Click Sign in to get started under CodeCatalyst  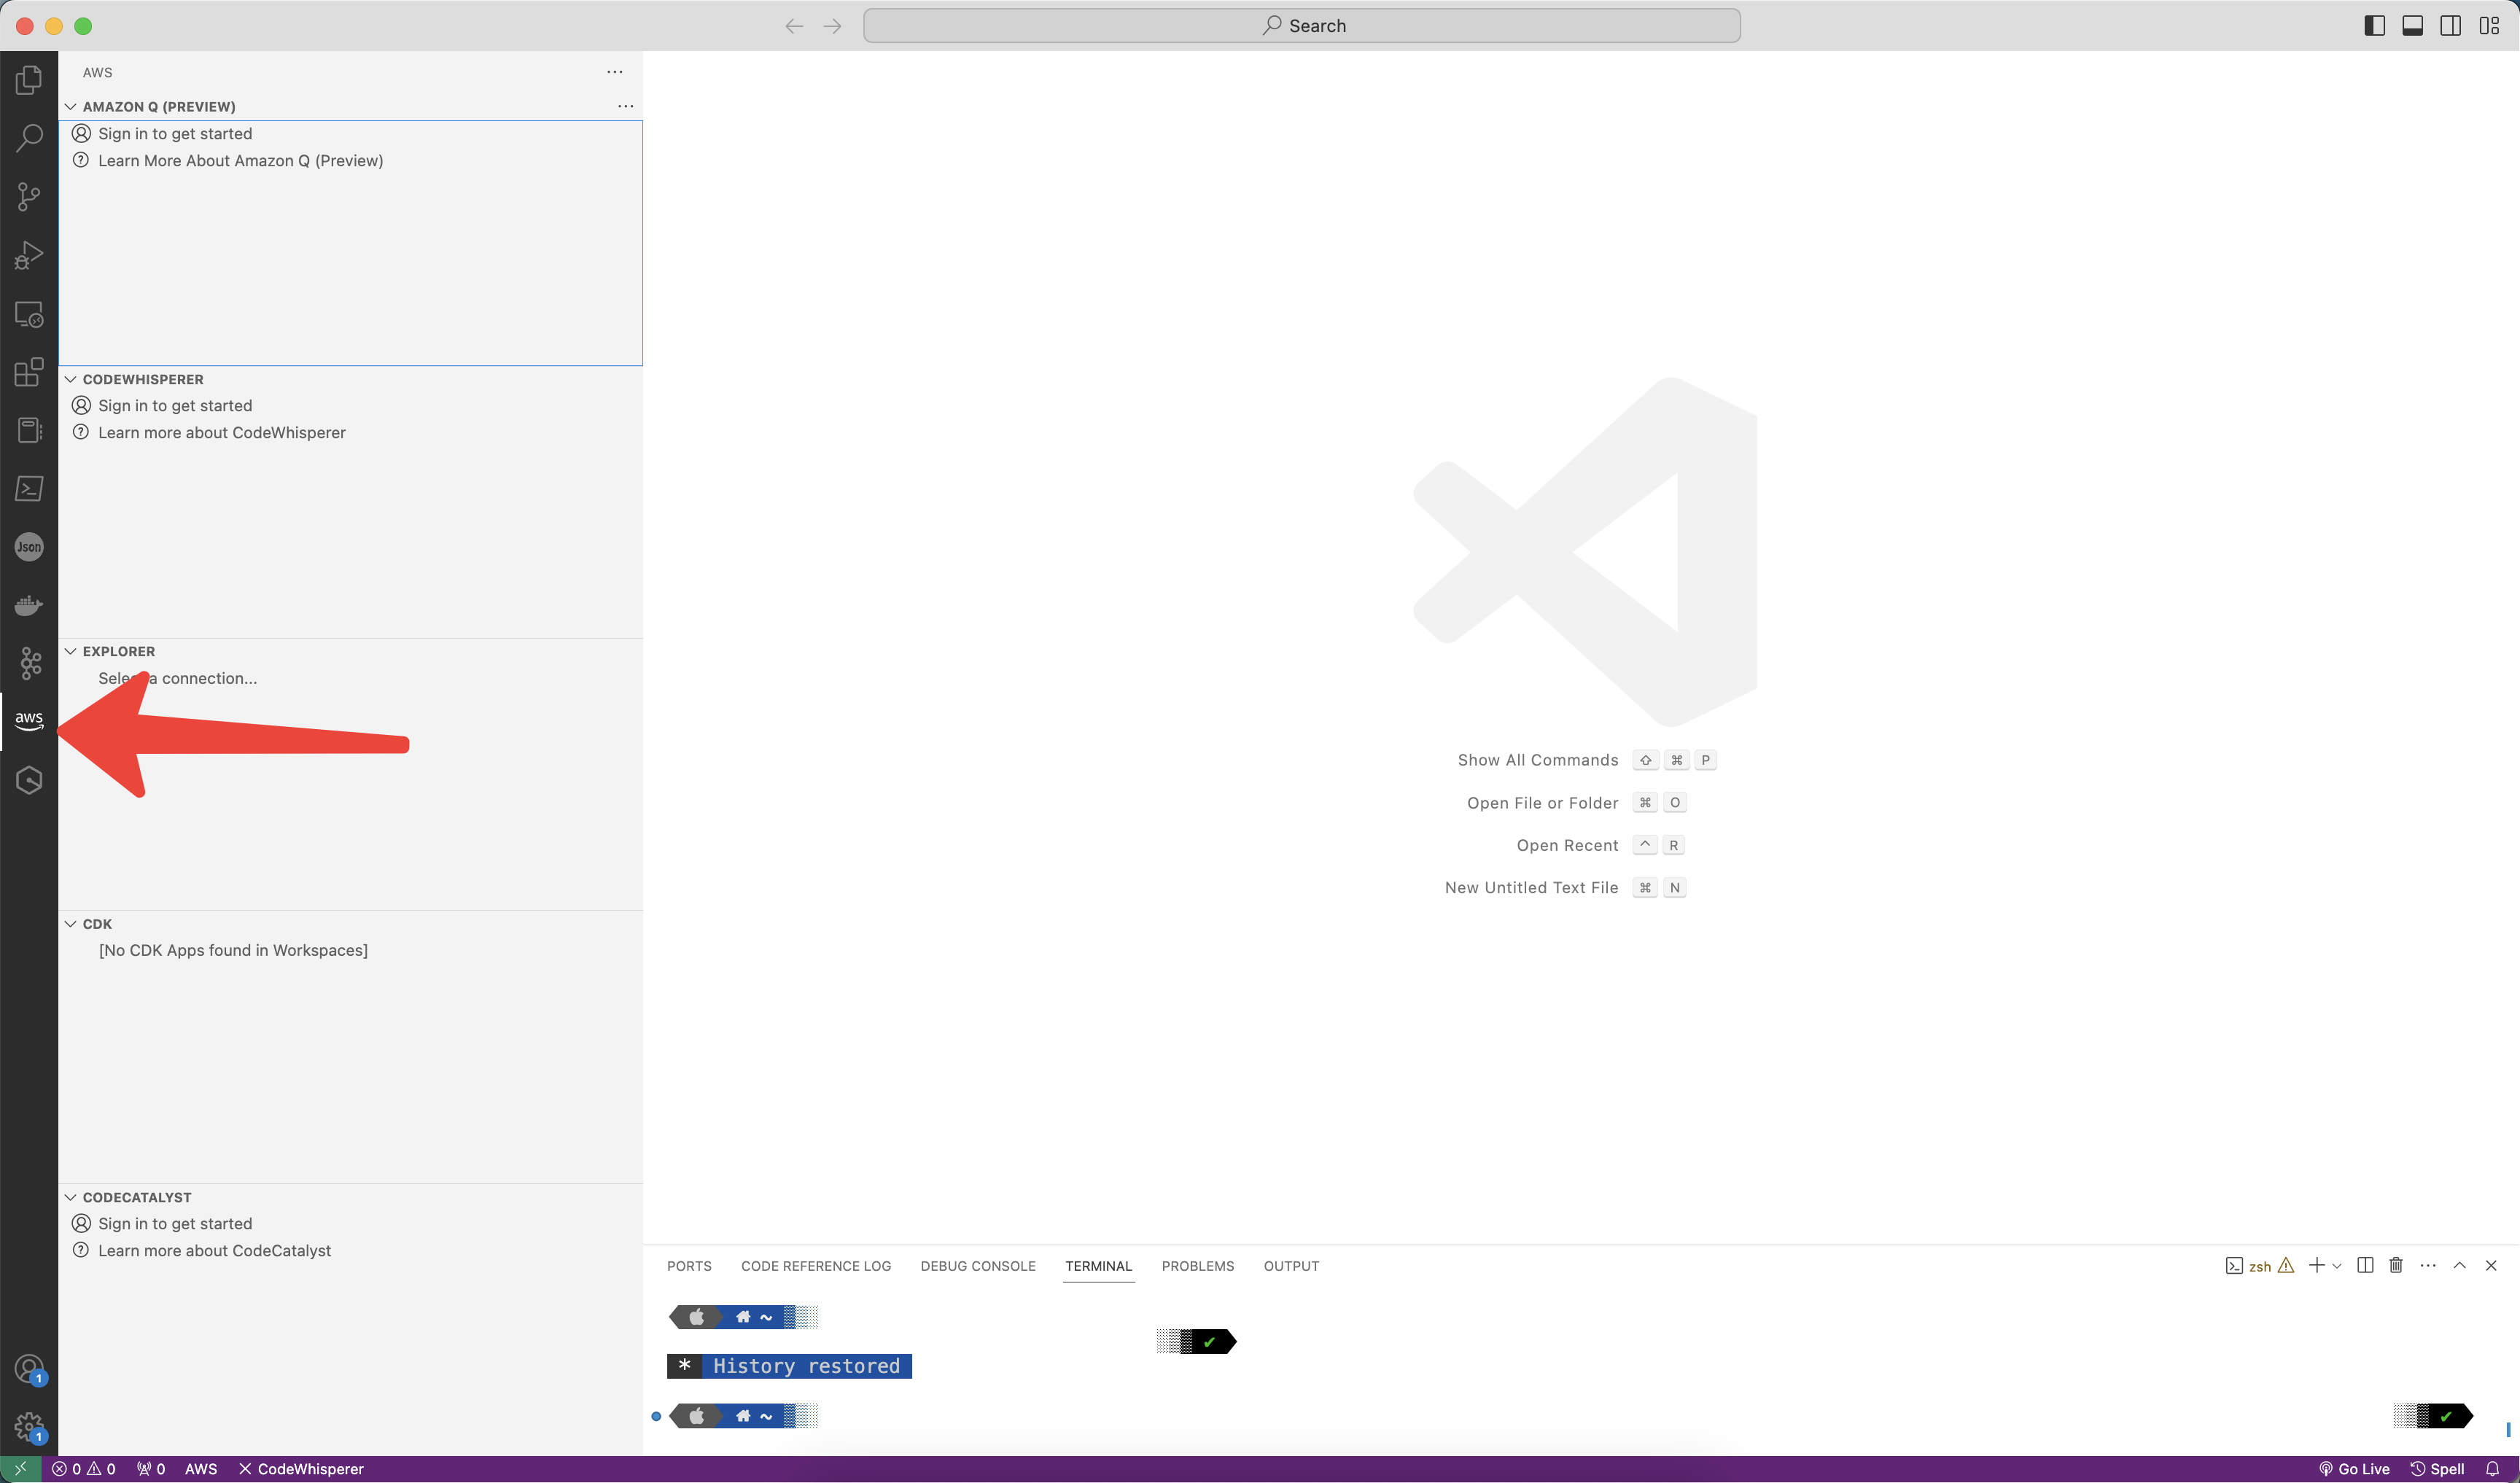pos(350,1224)
